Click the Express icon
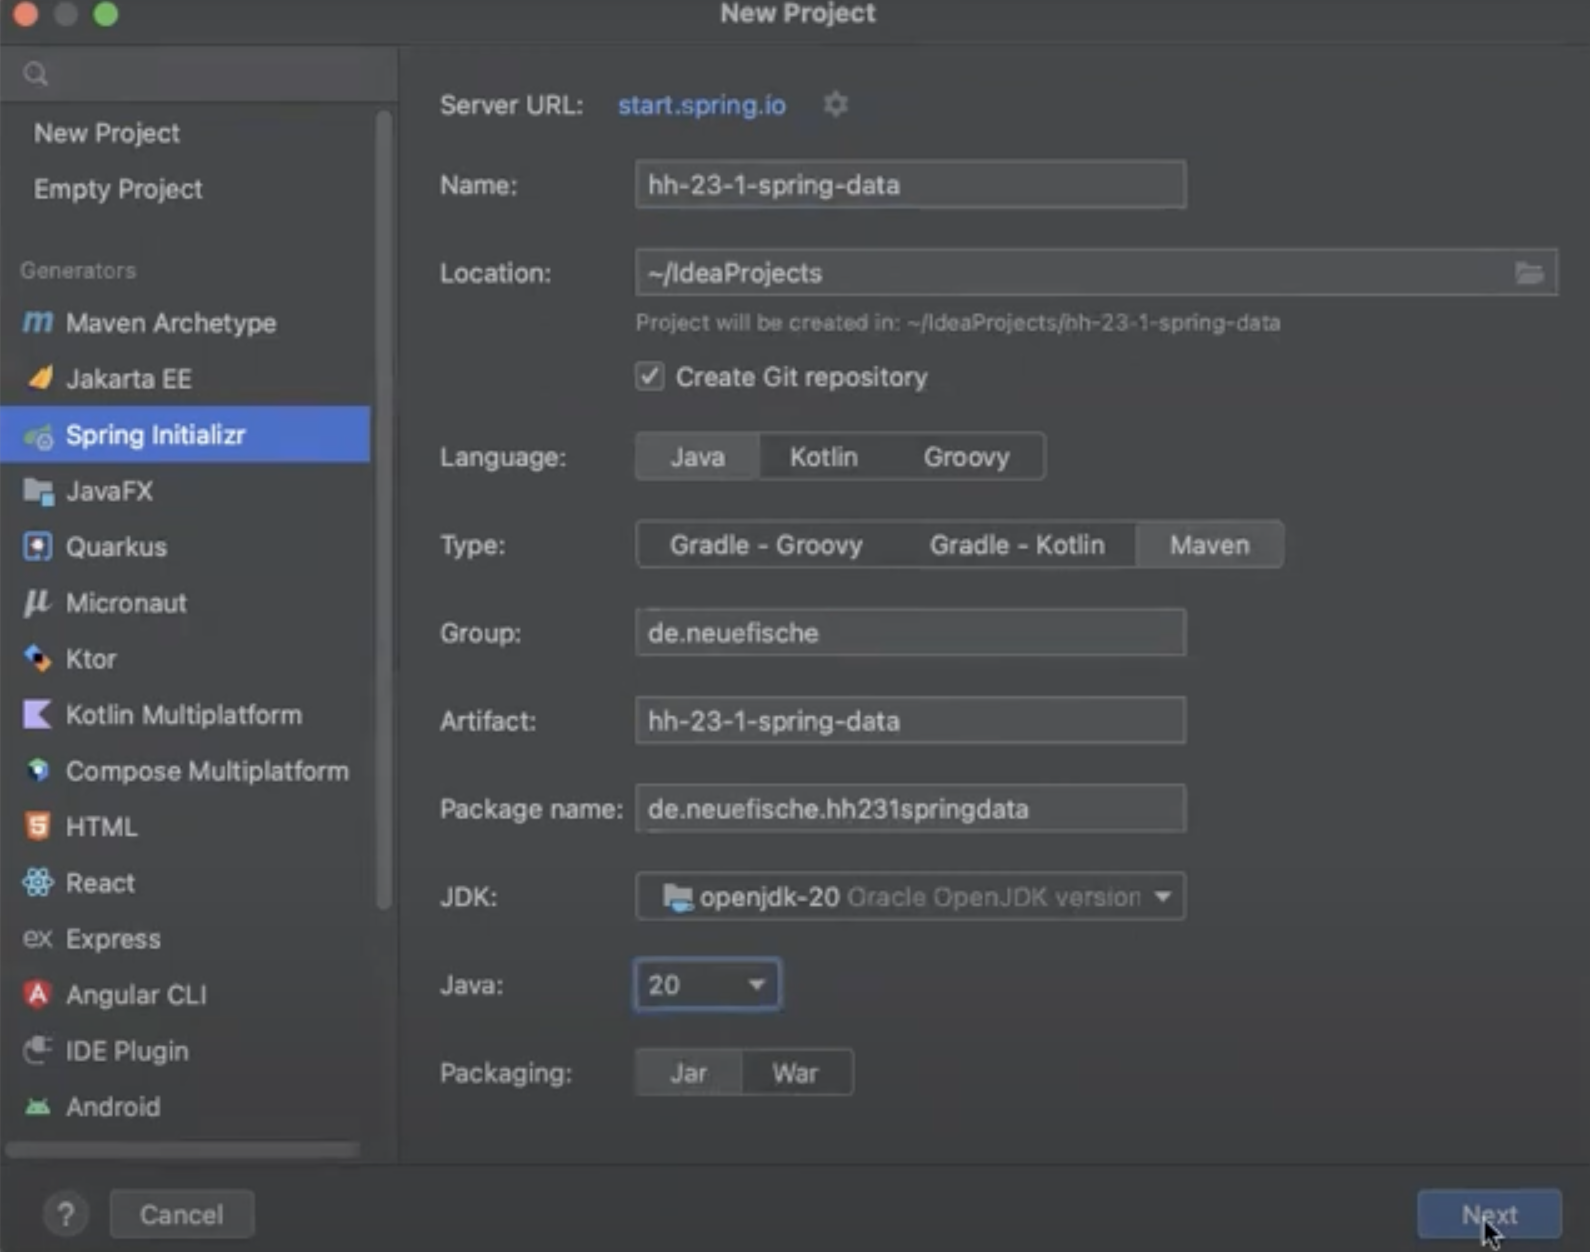 pyautogui.click(x=37, y=938)
